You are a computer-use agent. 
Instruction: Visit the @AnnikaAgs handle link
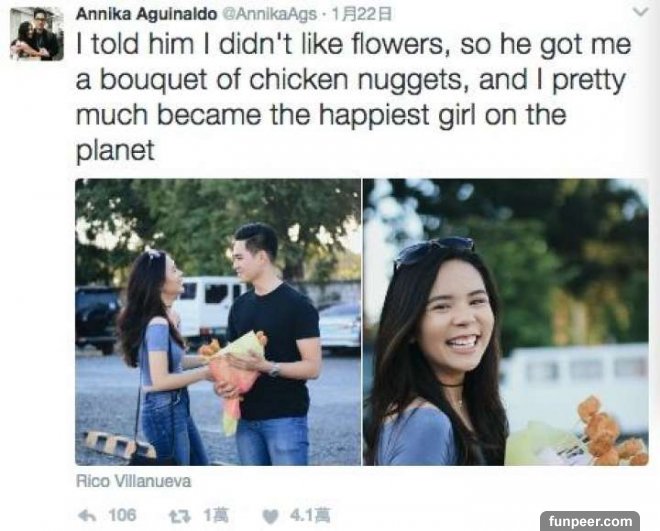[x=269, y=15]
